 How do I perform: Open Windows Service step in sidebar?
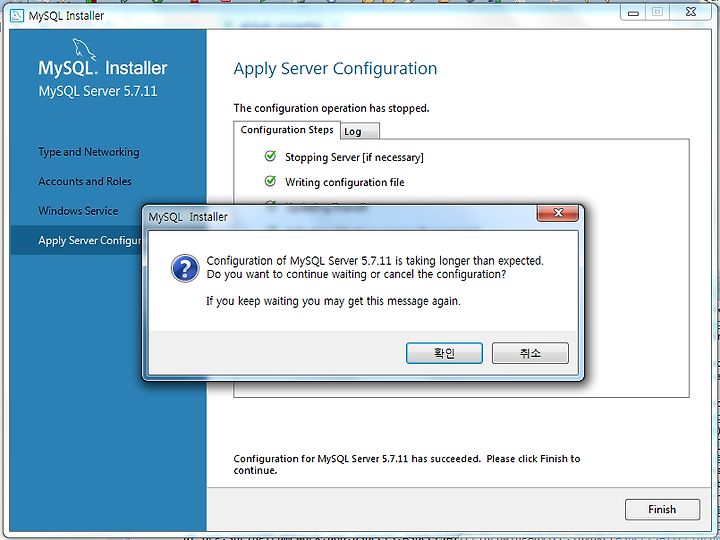(x=78, y=211)
